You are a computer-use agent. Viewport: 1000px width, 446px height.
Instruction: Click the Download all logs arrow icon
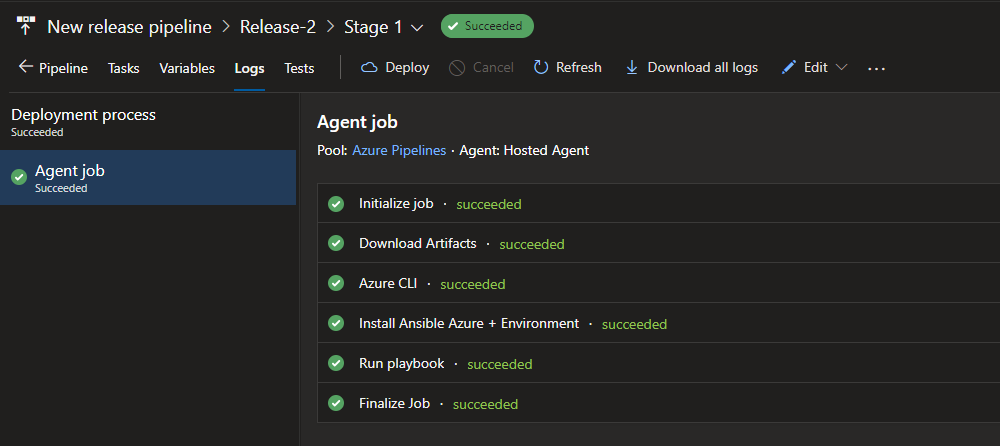632,68
